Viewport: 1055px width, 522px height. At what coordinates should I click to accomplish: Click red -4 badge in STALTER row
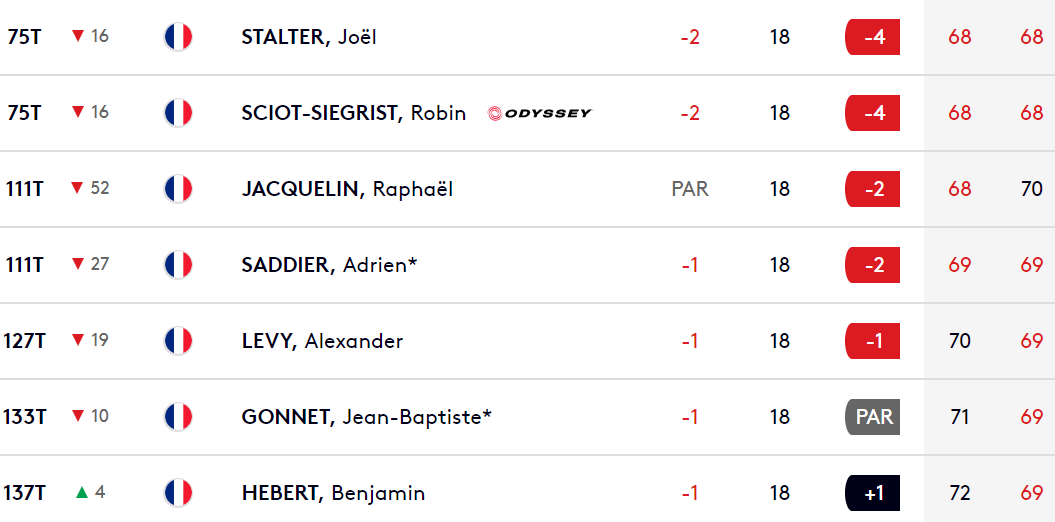point(873,37)
